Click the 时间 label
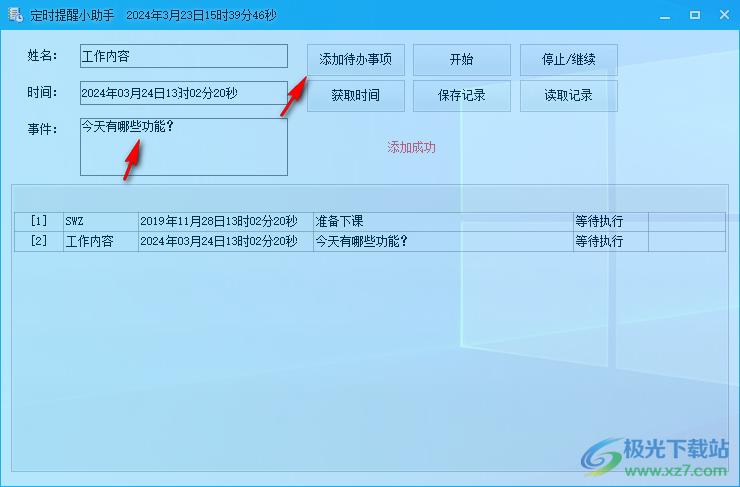Image resolution: width=740 pixels, height=487 pixels. pos(42,92)
